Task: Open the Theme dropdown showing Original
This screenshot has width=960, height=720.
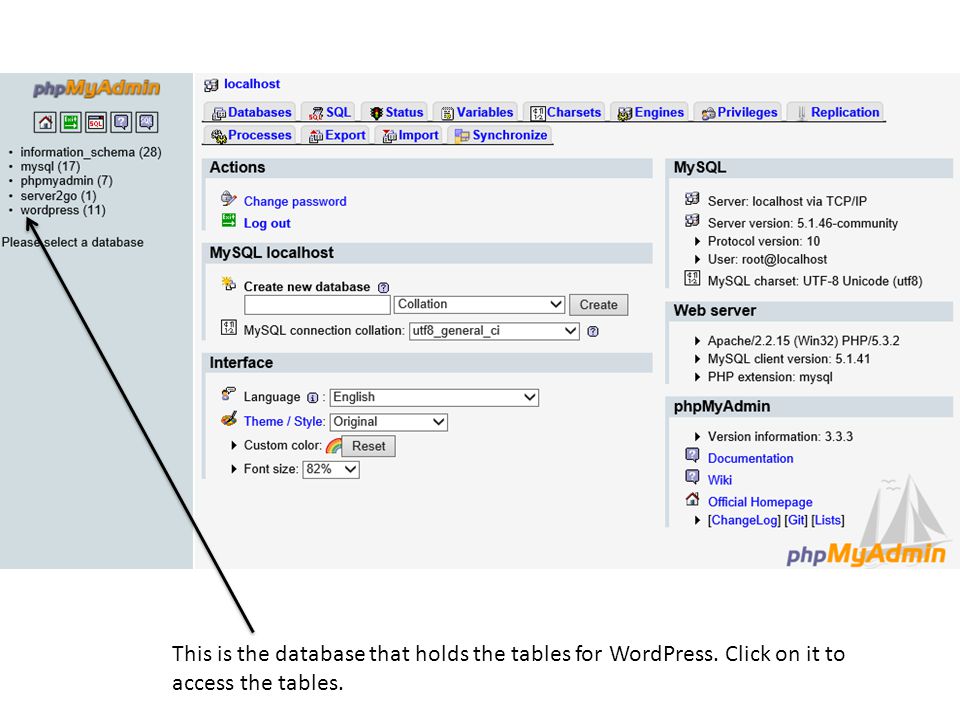Action: pos(389,422)
